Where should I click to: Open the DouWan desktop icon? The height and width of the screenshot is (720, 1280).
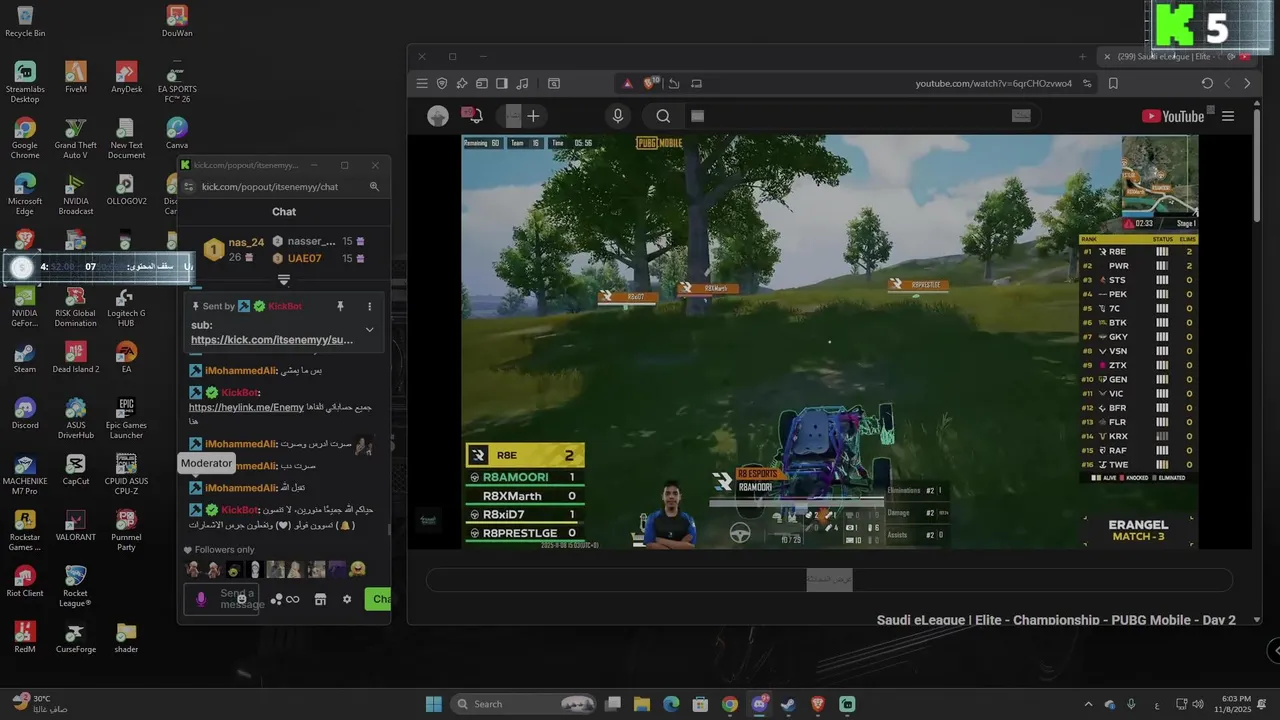click(x=177, y=21)
